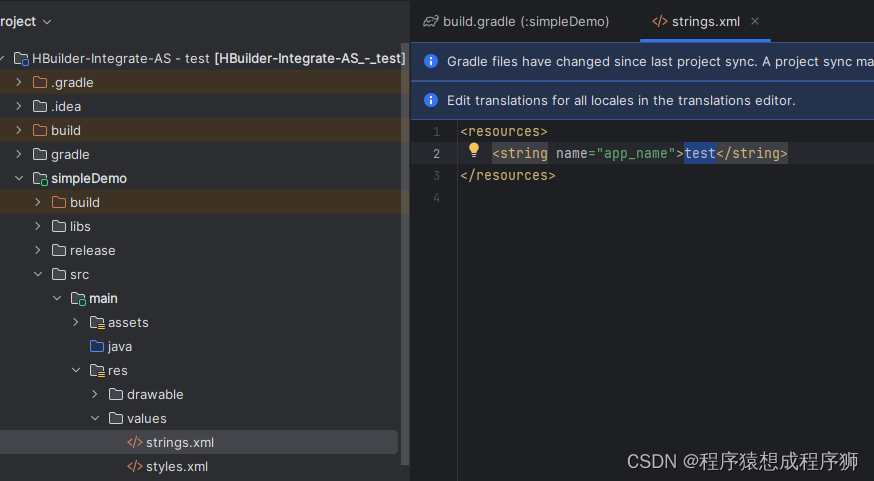Image resolution: width=874 pixels, height=481 pixels.
Task: Collapse the values folder
Action: pos(95,418)
